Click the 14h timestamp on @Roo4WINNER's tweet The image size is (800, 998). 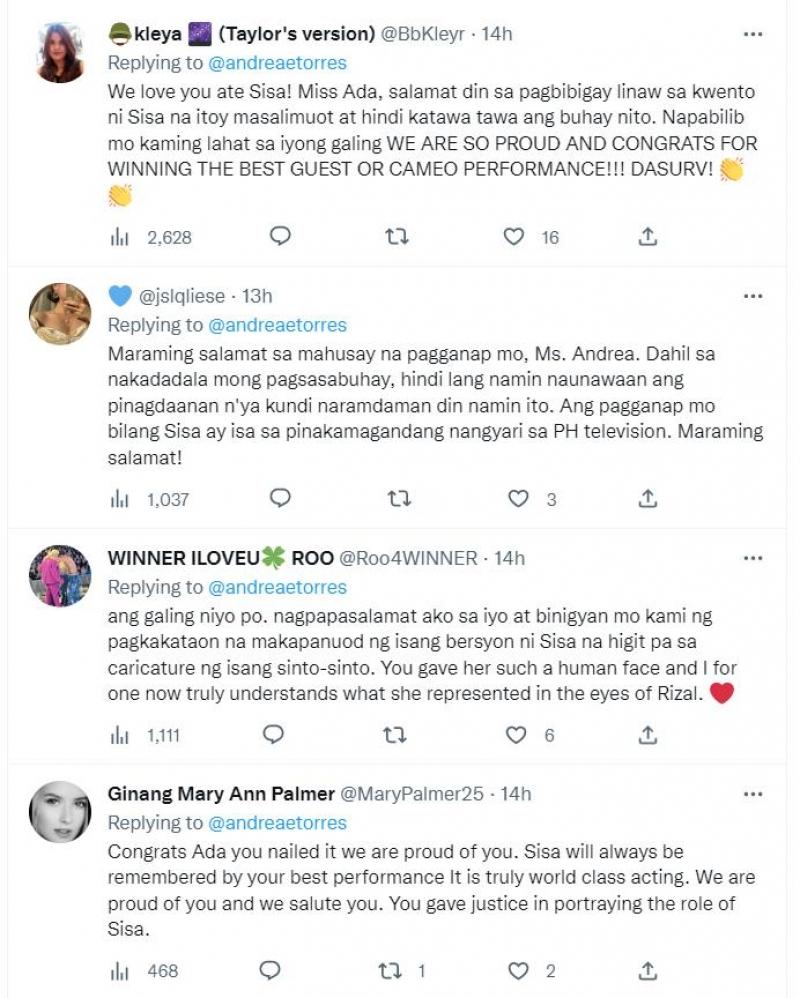point(506,558)
